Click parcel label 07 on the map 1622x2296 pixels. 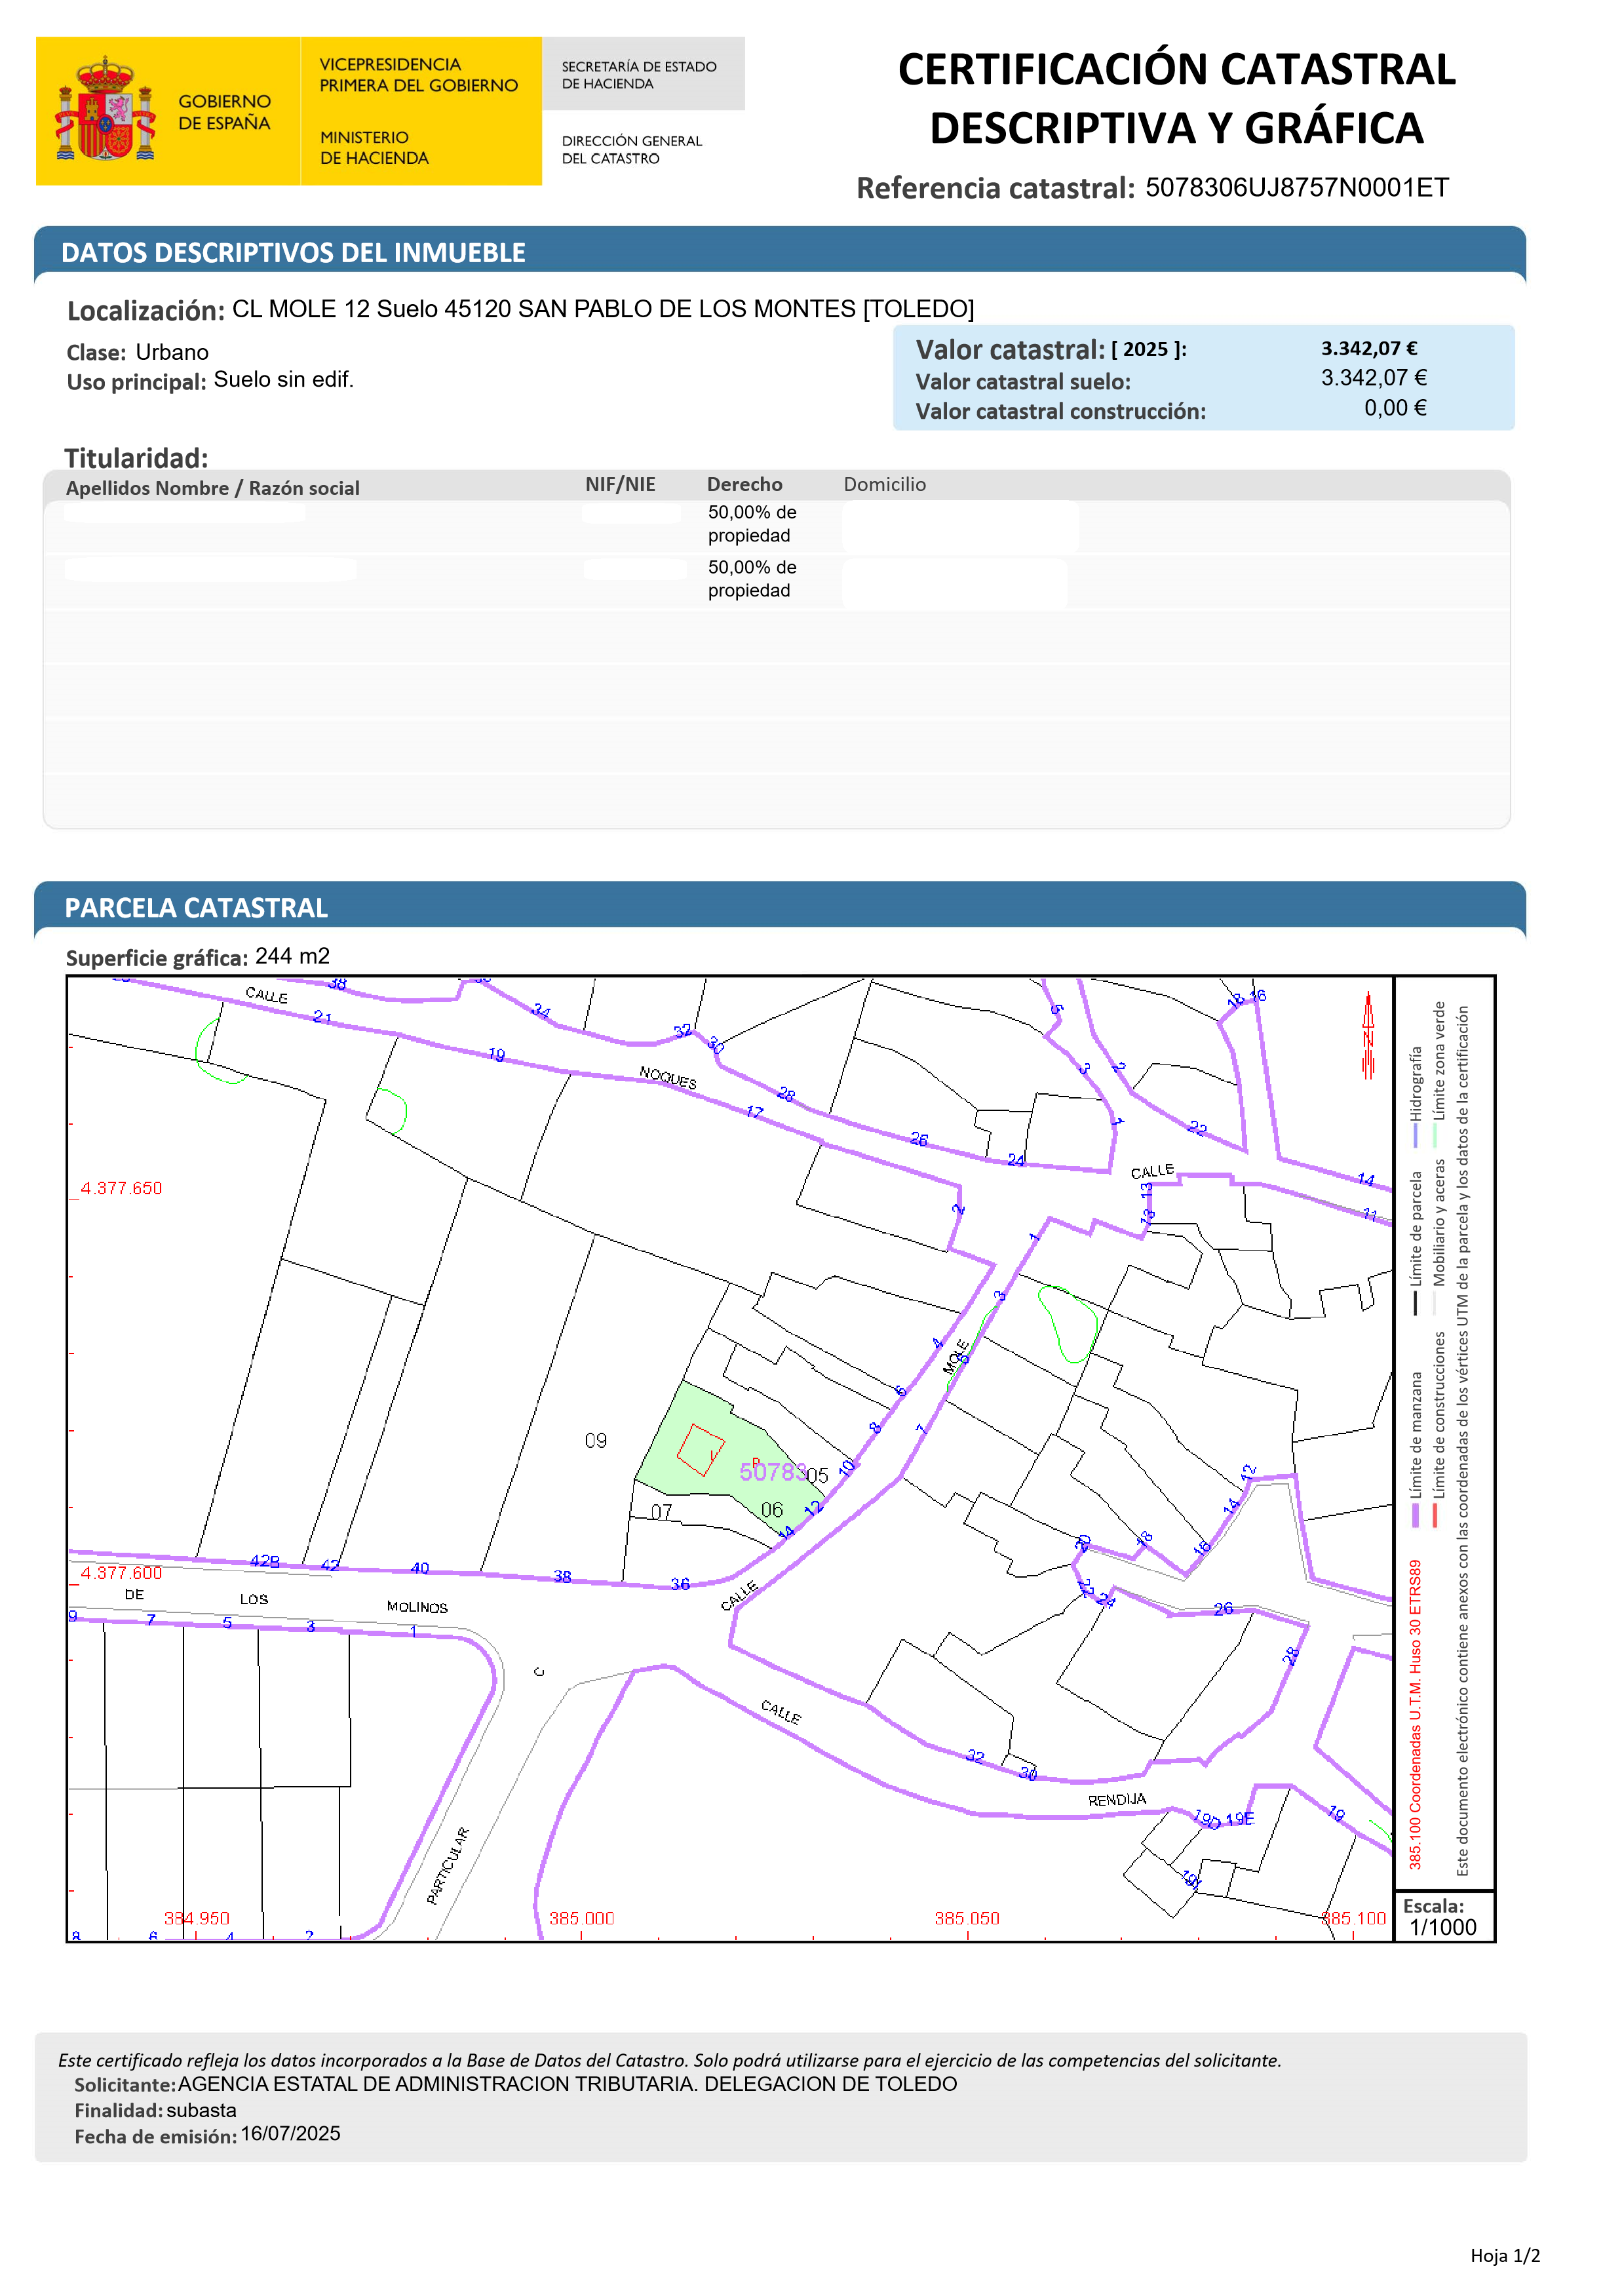(661, 1511)
